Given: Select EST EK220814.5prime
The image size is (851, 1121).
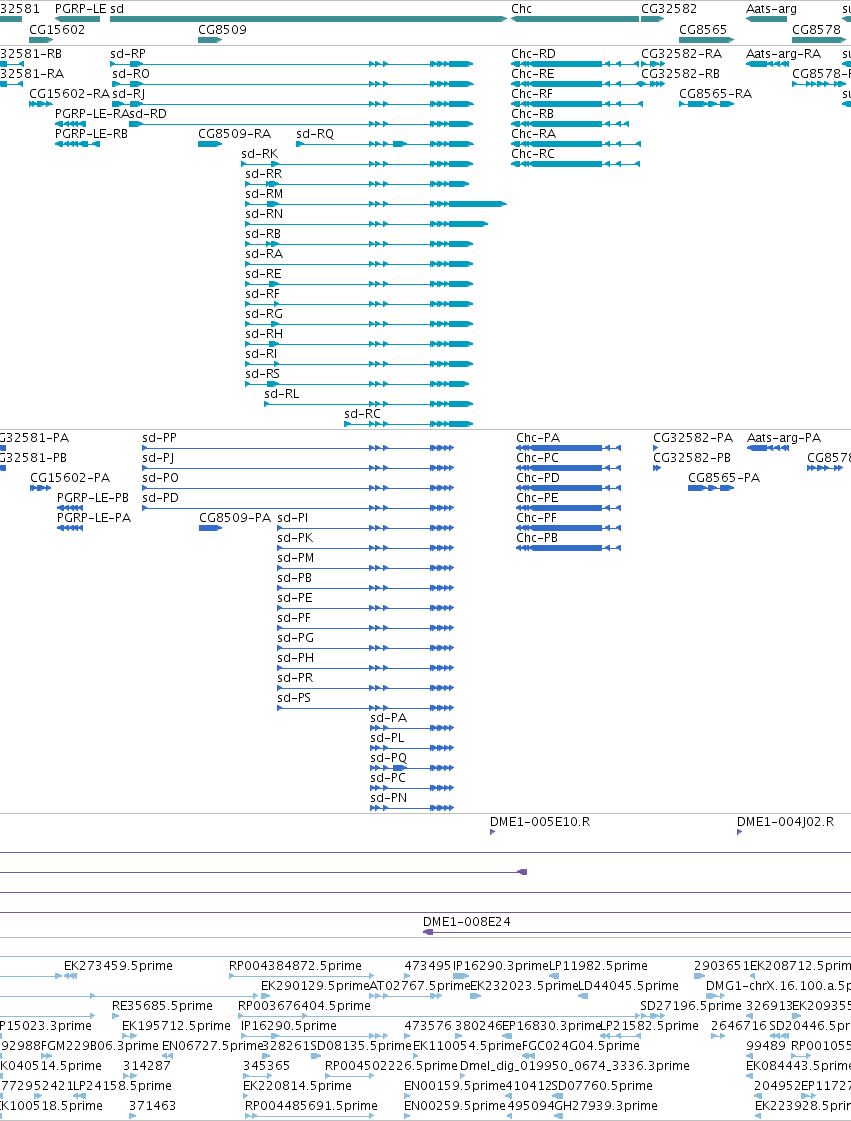Looking at the screenshot, I should (x=297, y=1086).
